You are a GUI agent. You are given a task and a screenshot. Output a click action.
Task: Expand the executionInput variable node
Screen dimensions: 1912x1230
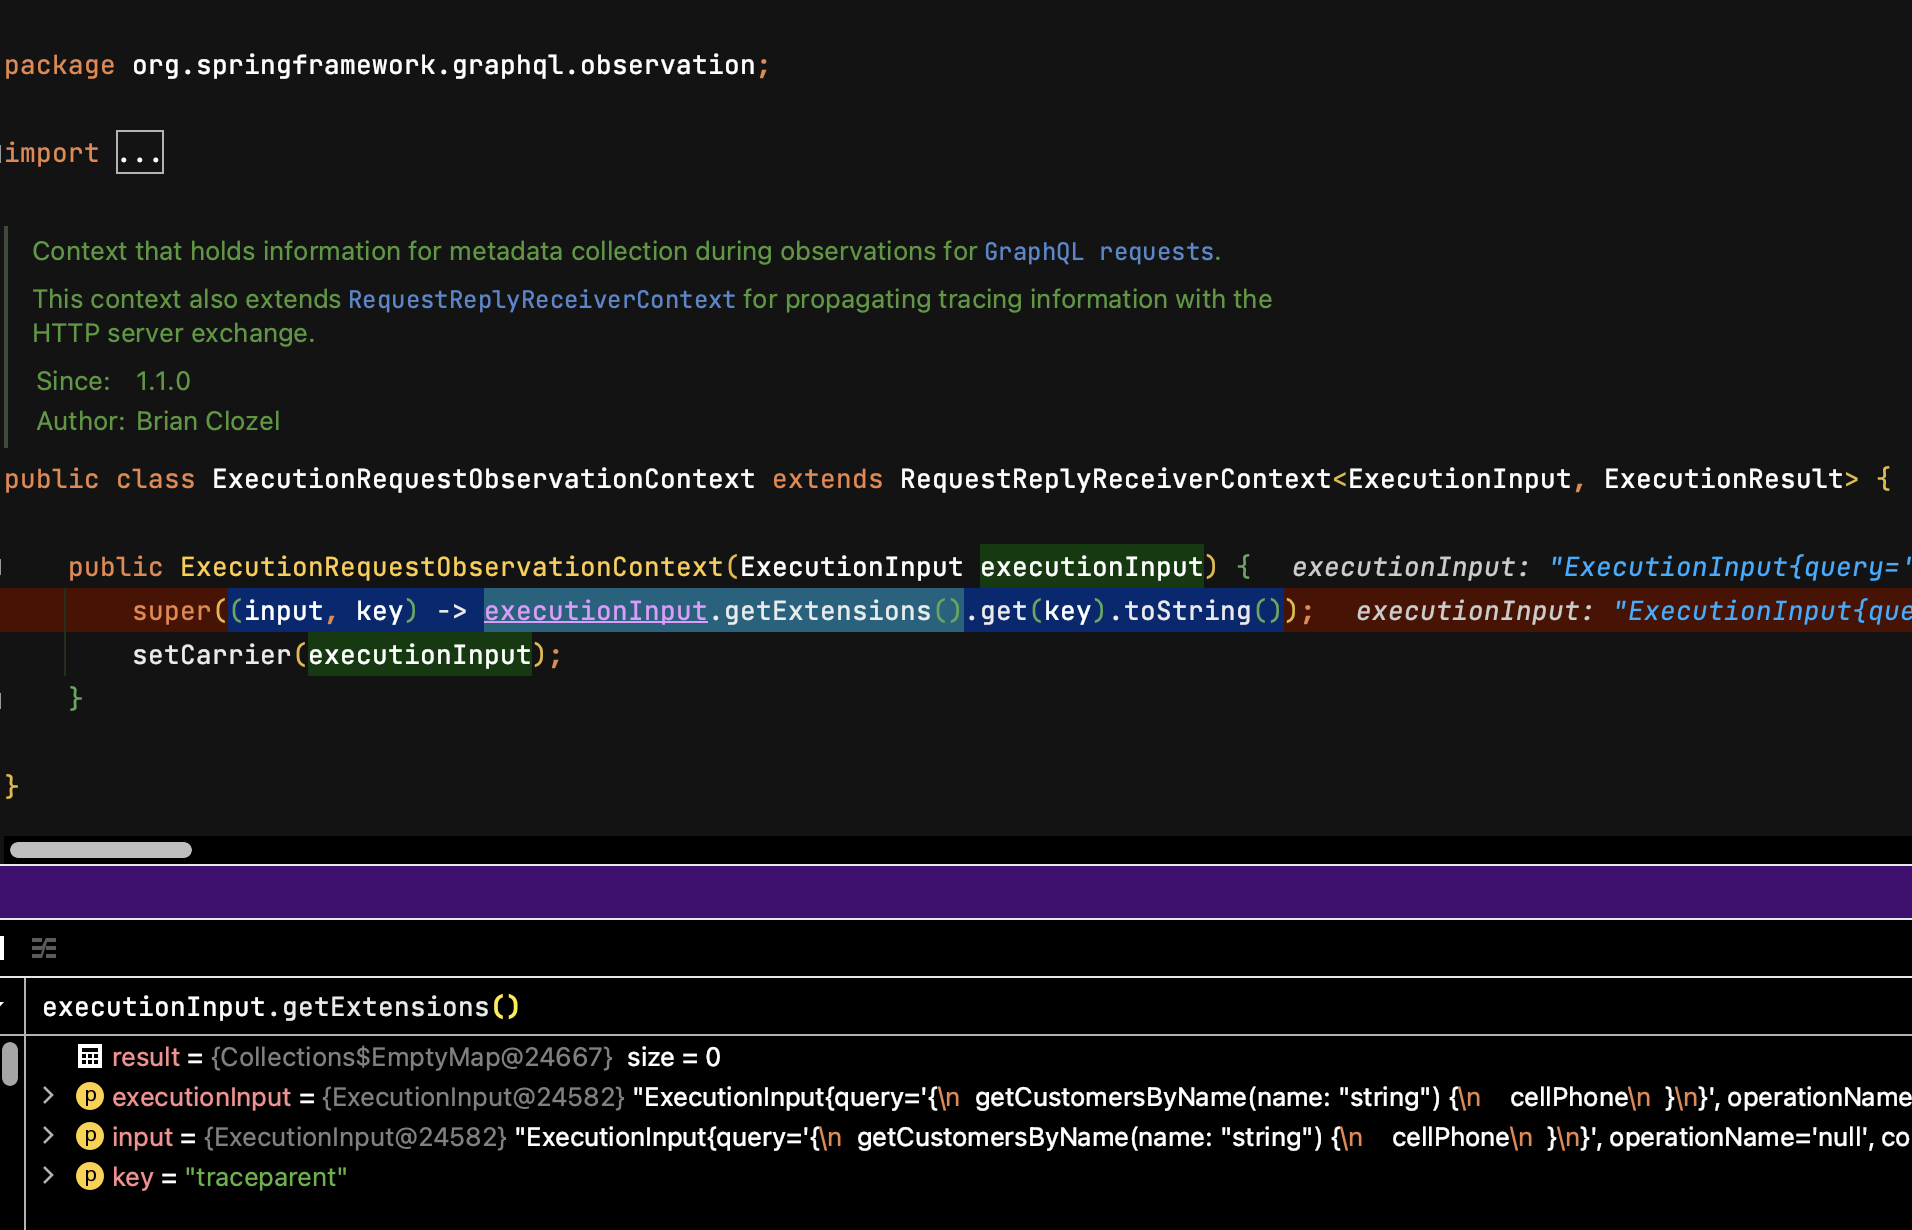tap(48, 1096)
